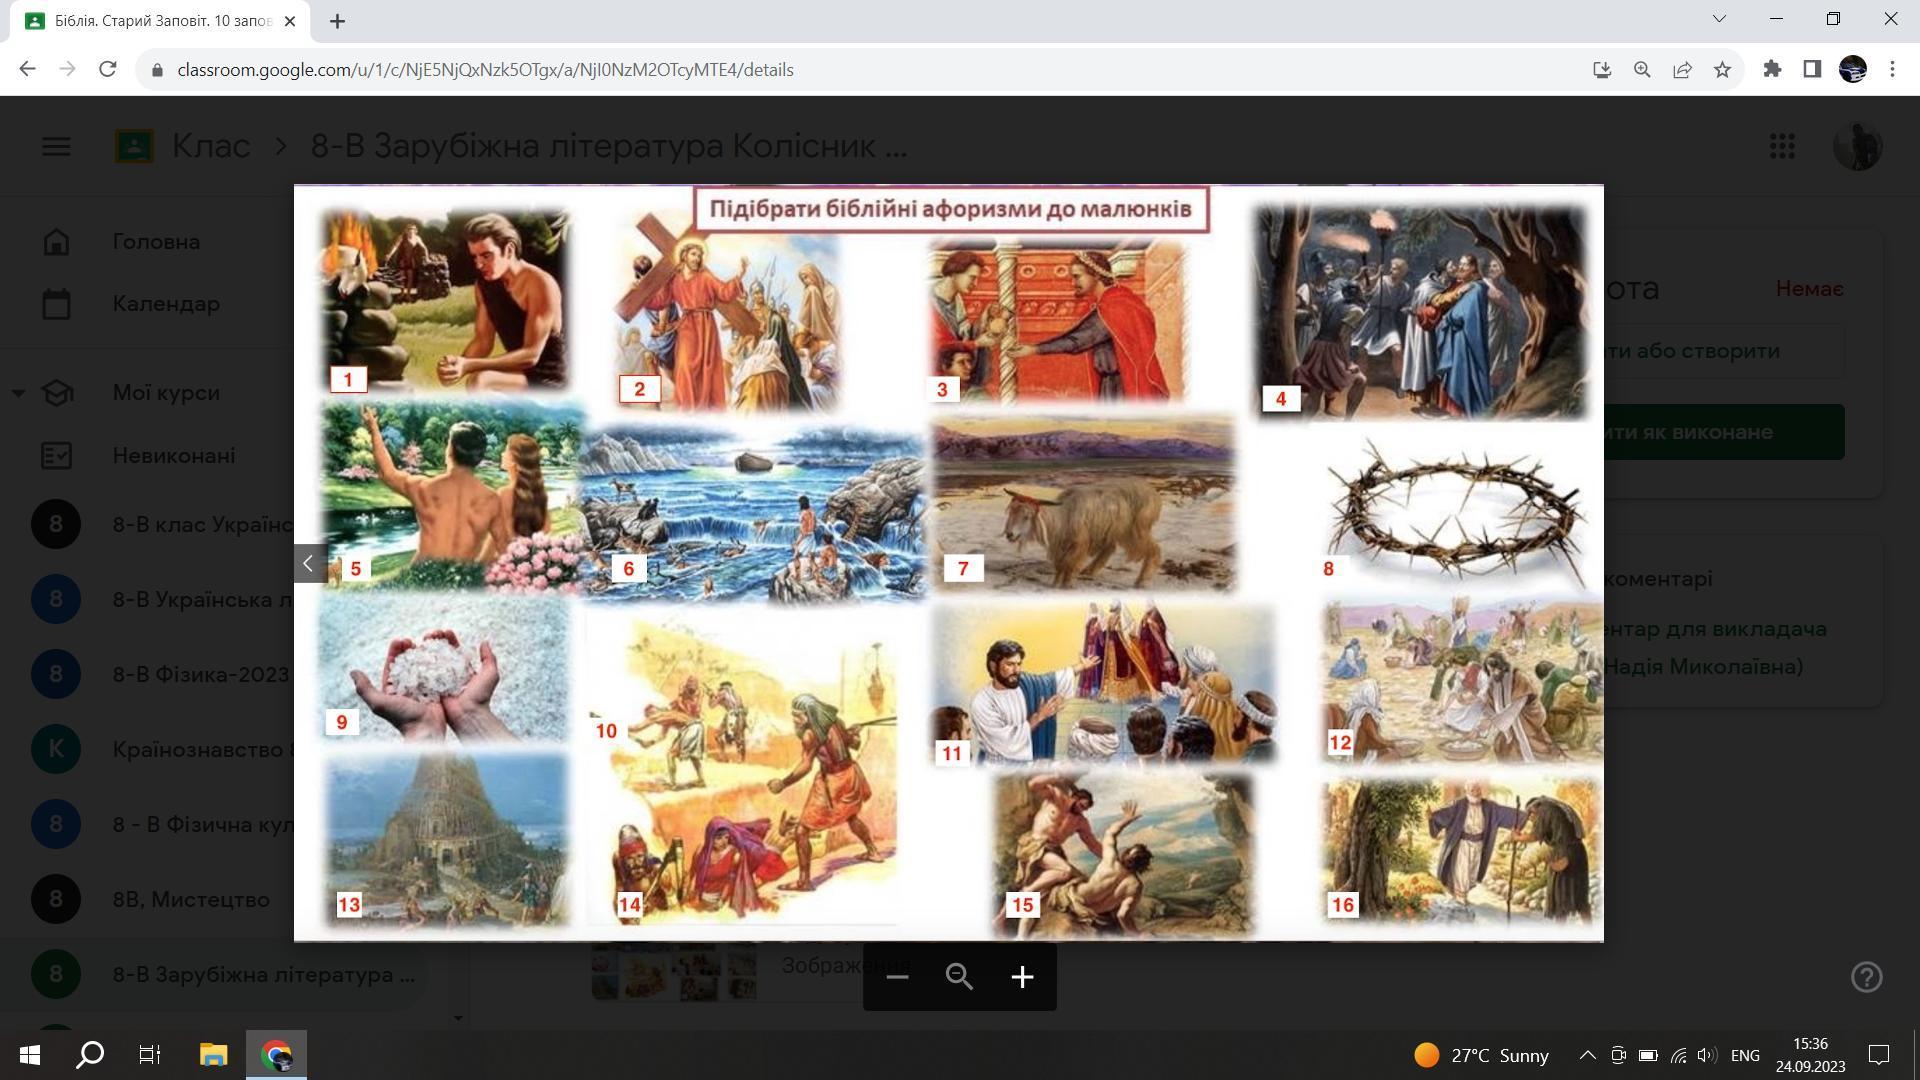Collapse the Мої курси section arrow

click(x=18, y=393)
